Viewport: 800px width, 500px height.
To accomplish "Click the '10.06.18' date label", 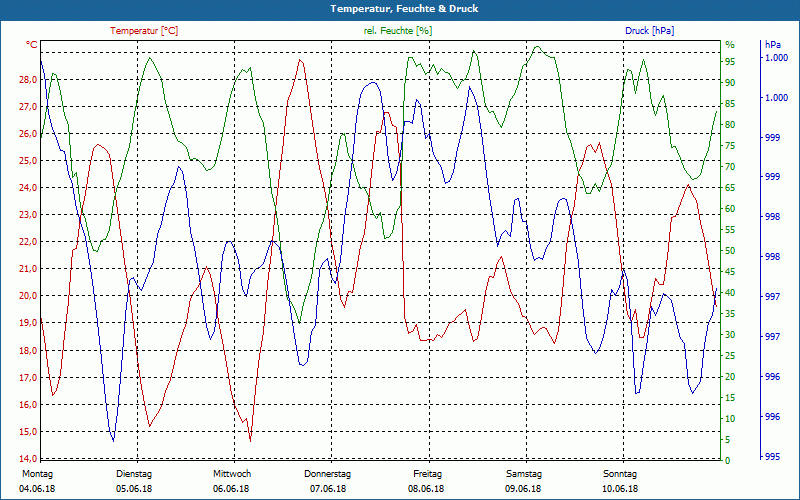I will coord(620,489).
